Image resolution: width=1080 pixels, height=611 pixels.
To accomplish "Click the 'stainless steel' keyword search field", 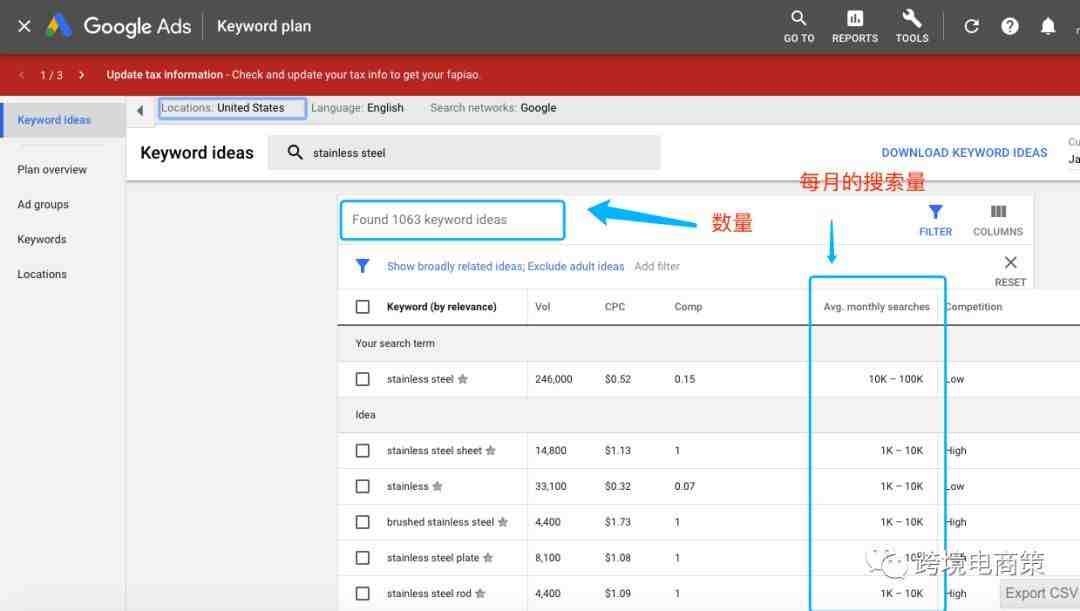I will coord(464,152).
